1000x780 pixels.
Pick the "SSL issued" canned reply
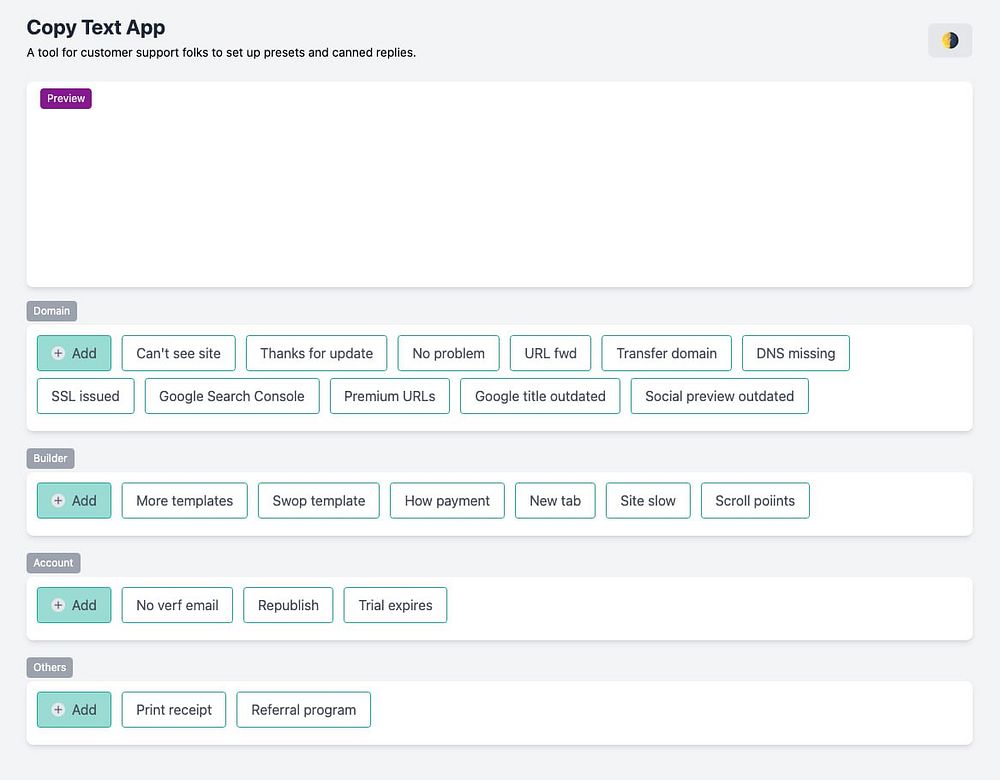(85, 396)
